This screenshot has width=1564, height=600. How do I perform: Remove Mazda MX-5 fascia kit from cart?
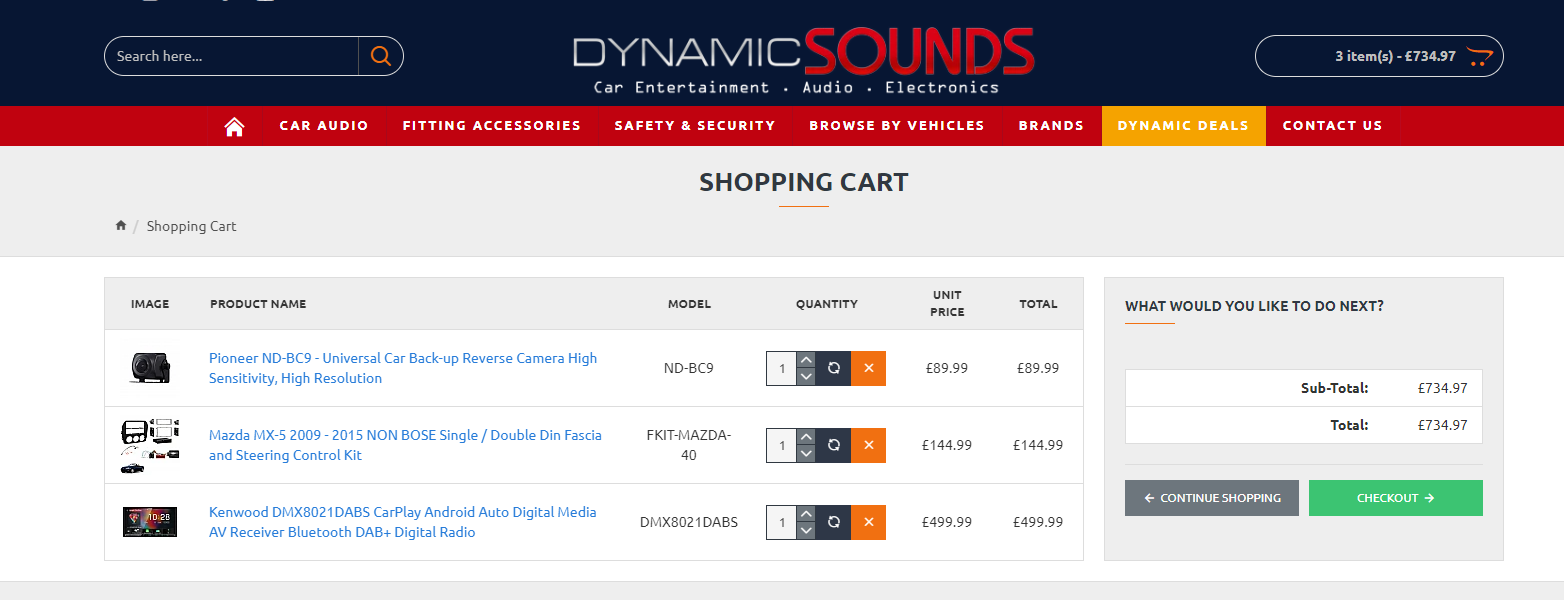click(868, 445)
